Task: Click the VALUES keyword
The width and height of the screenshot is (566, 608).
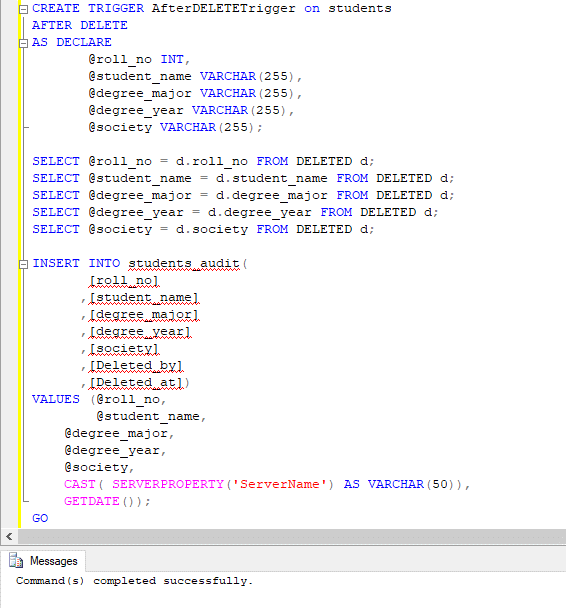Action: tap(56, 399)
